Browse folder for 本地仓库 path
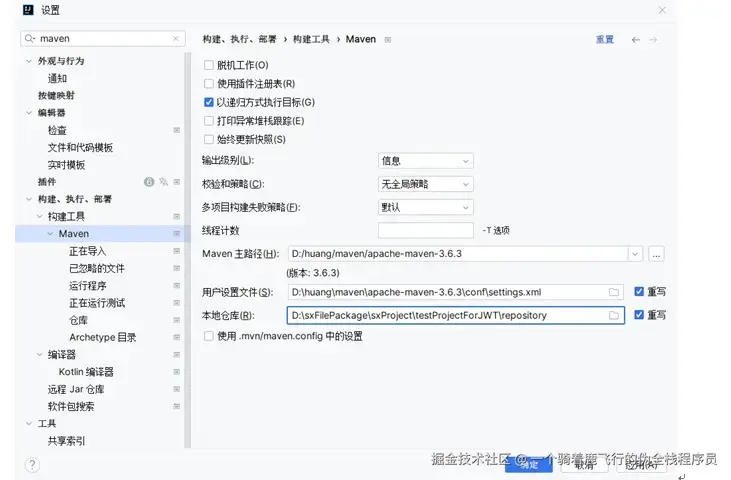This screenshot has width=731, height=480. (614, 315)
